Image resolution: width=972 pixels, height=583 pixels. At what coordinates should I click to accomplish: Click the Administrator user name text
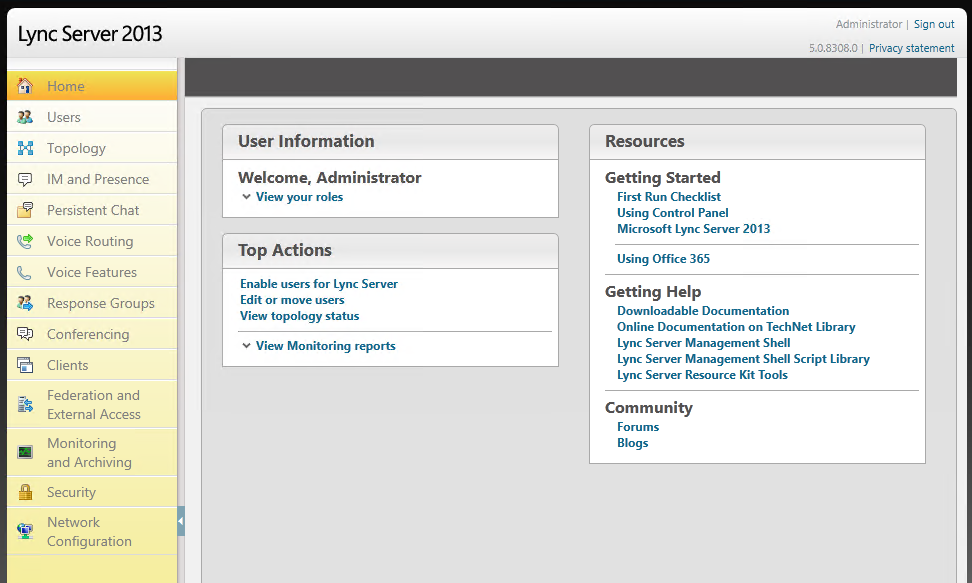pos(868,24)
